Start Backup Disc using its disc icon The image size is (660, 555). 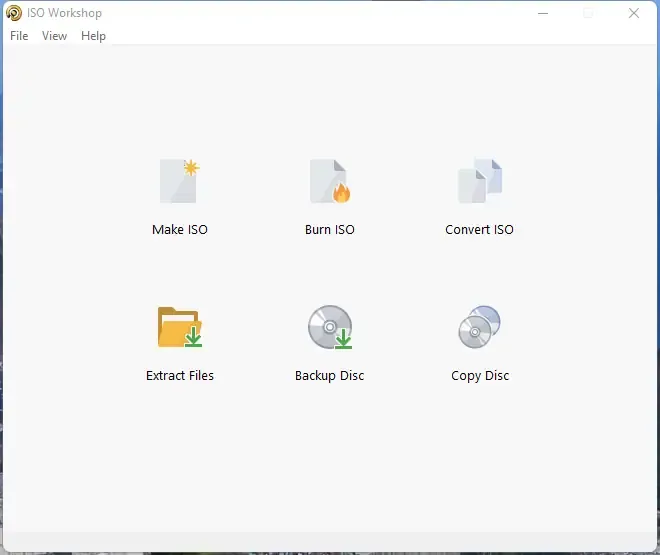coord(330,327)
